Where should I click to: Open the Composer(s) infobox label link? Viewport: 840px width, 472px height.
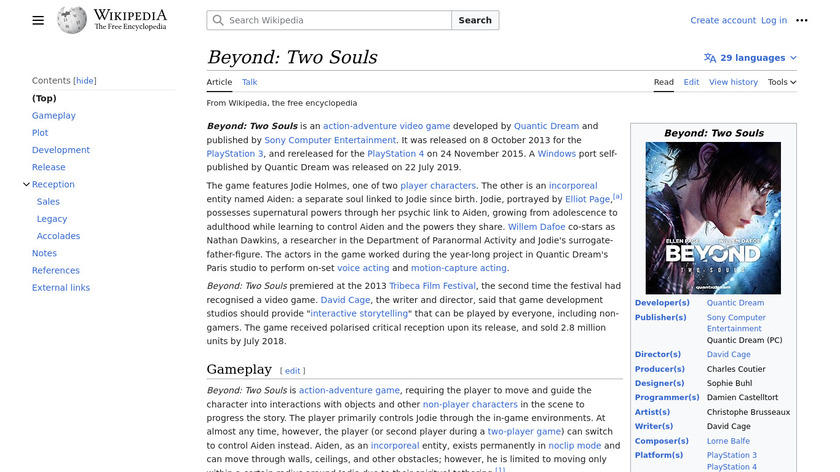pos(662,441)
